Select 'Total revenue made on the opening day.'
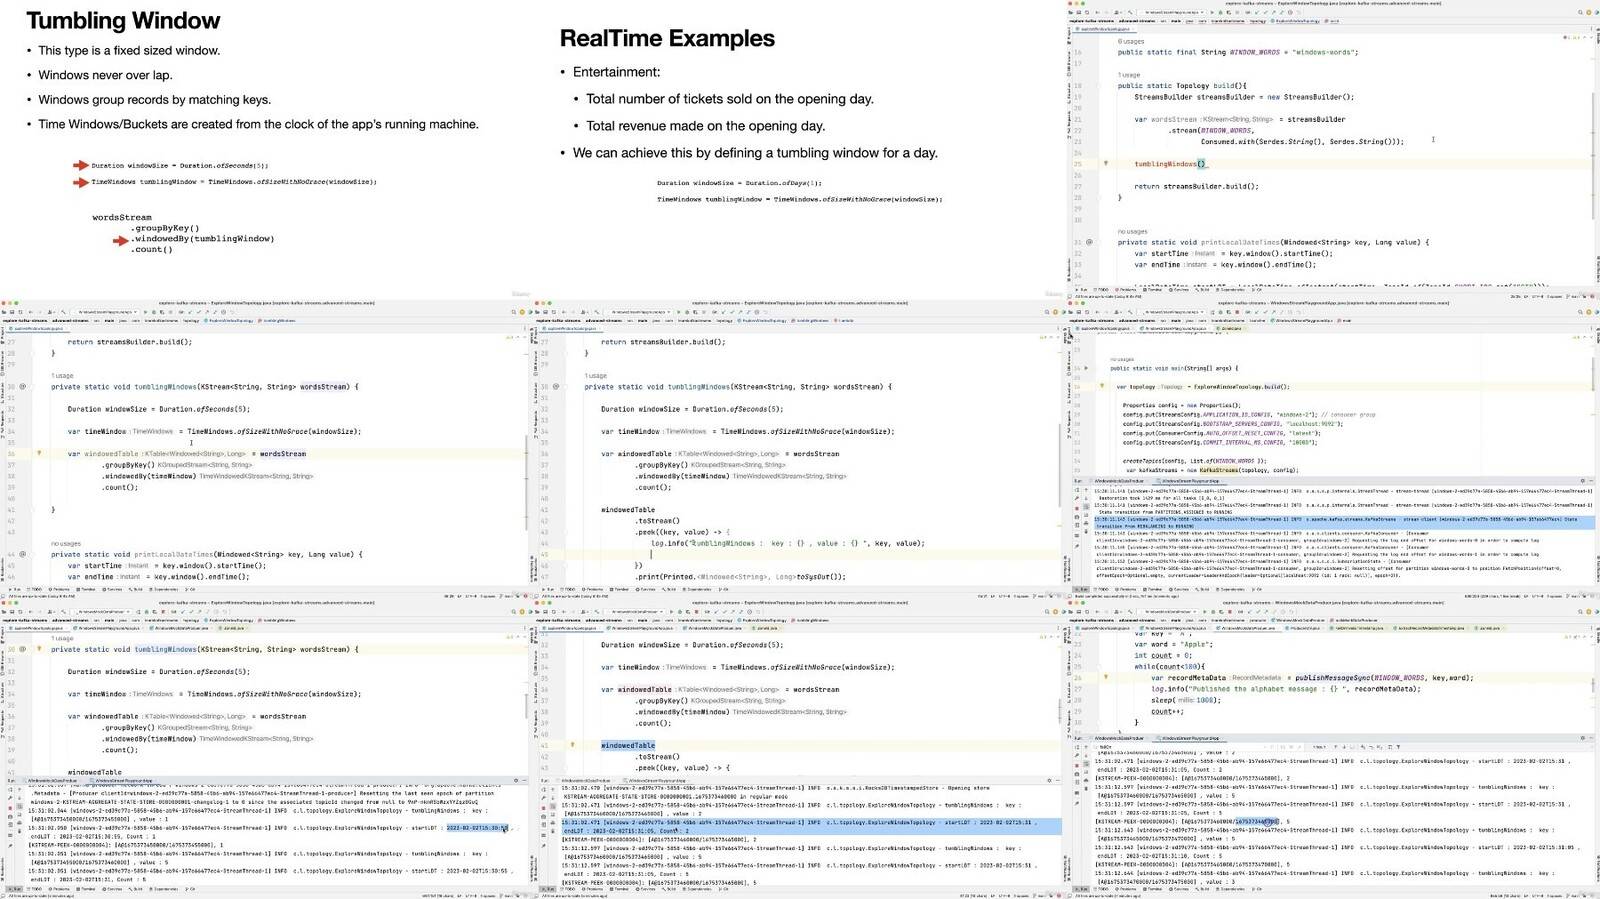Viewport: 1600px width, 899px height. (705, 126)
